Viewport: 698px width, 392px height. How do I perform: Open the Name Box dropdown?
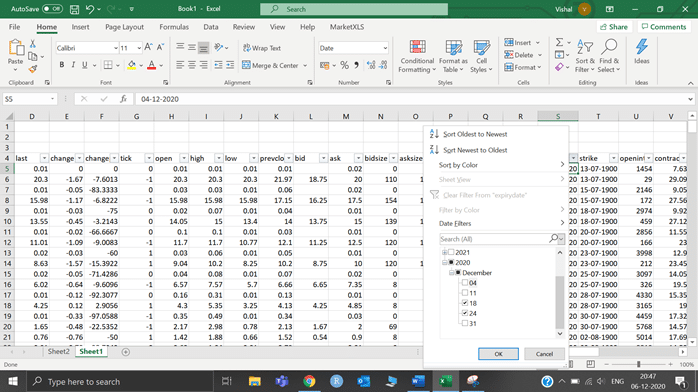pyautogui.click(x=53, y=99)
